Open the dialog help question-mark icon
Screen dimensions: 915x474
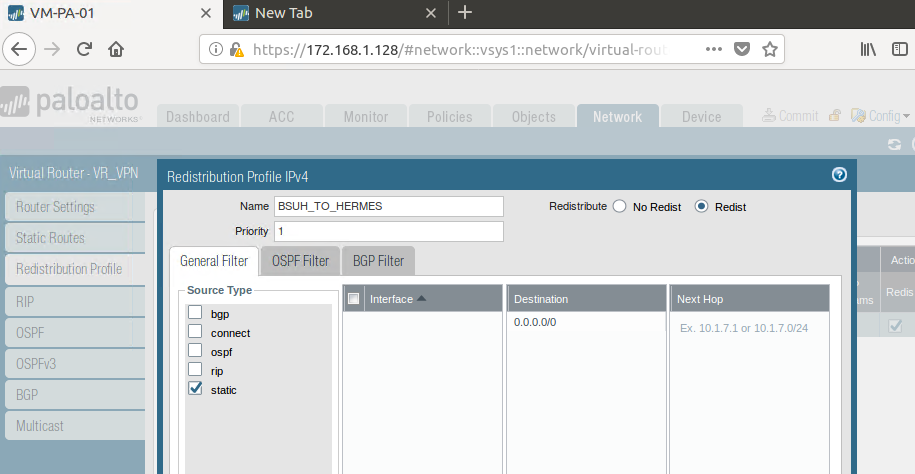point(839,175)
